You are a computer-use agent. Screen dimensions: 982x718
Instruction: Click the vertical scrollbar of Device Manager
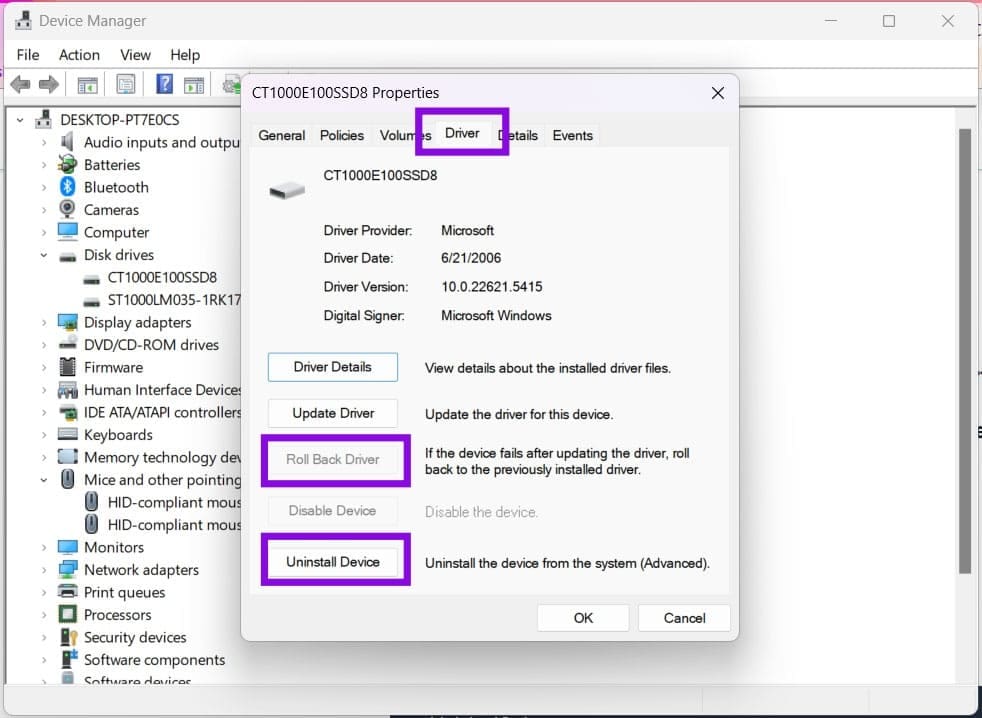pyautogui.click(x=964, y=351)
